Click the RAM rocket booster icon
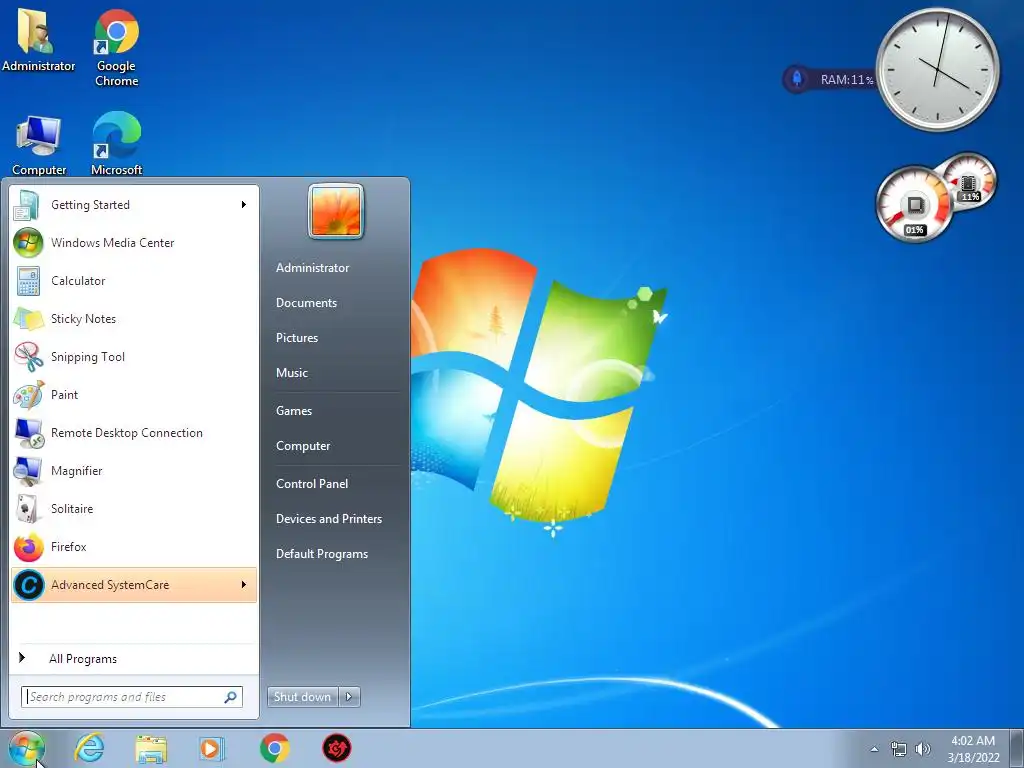The width and height of the screenshot is (1024, 768). pyautogui.click(x=797, y=79)
